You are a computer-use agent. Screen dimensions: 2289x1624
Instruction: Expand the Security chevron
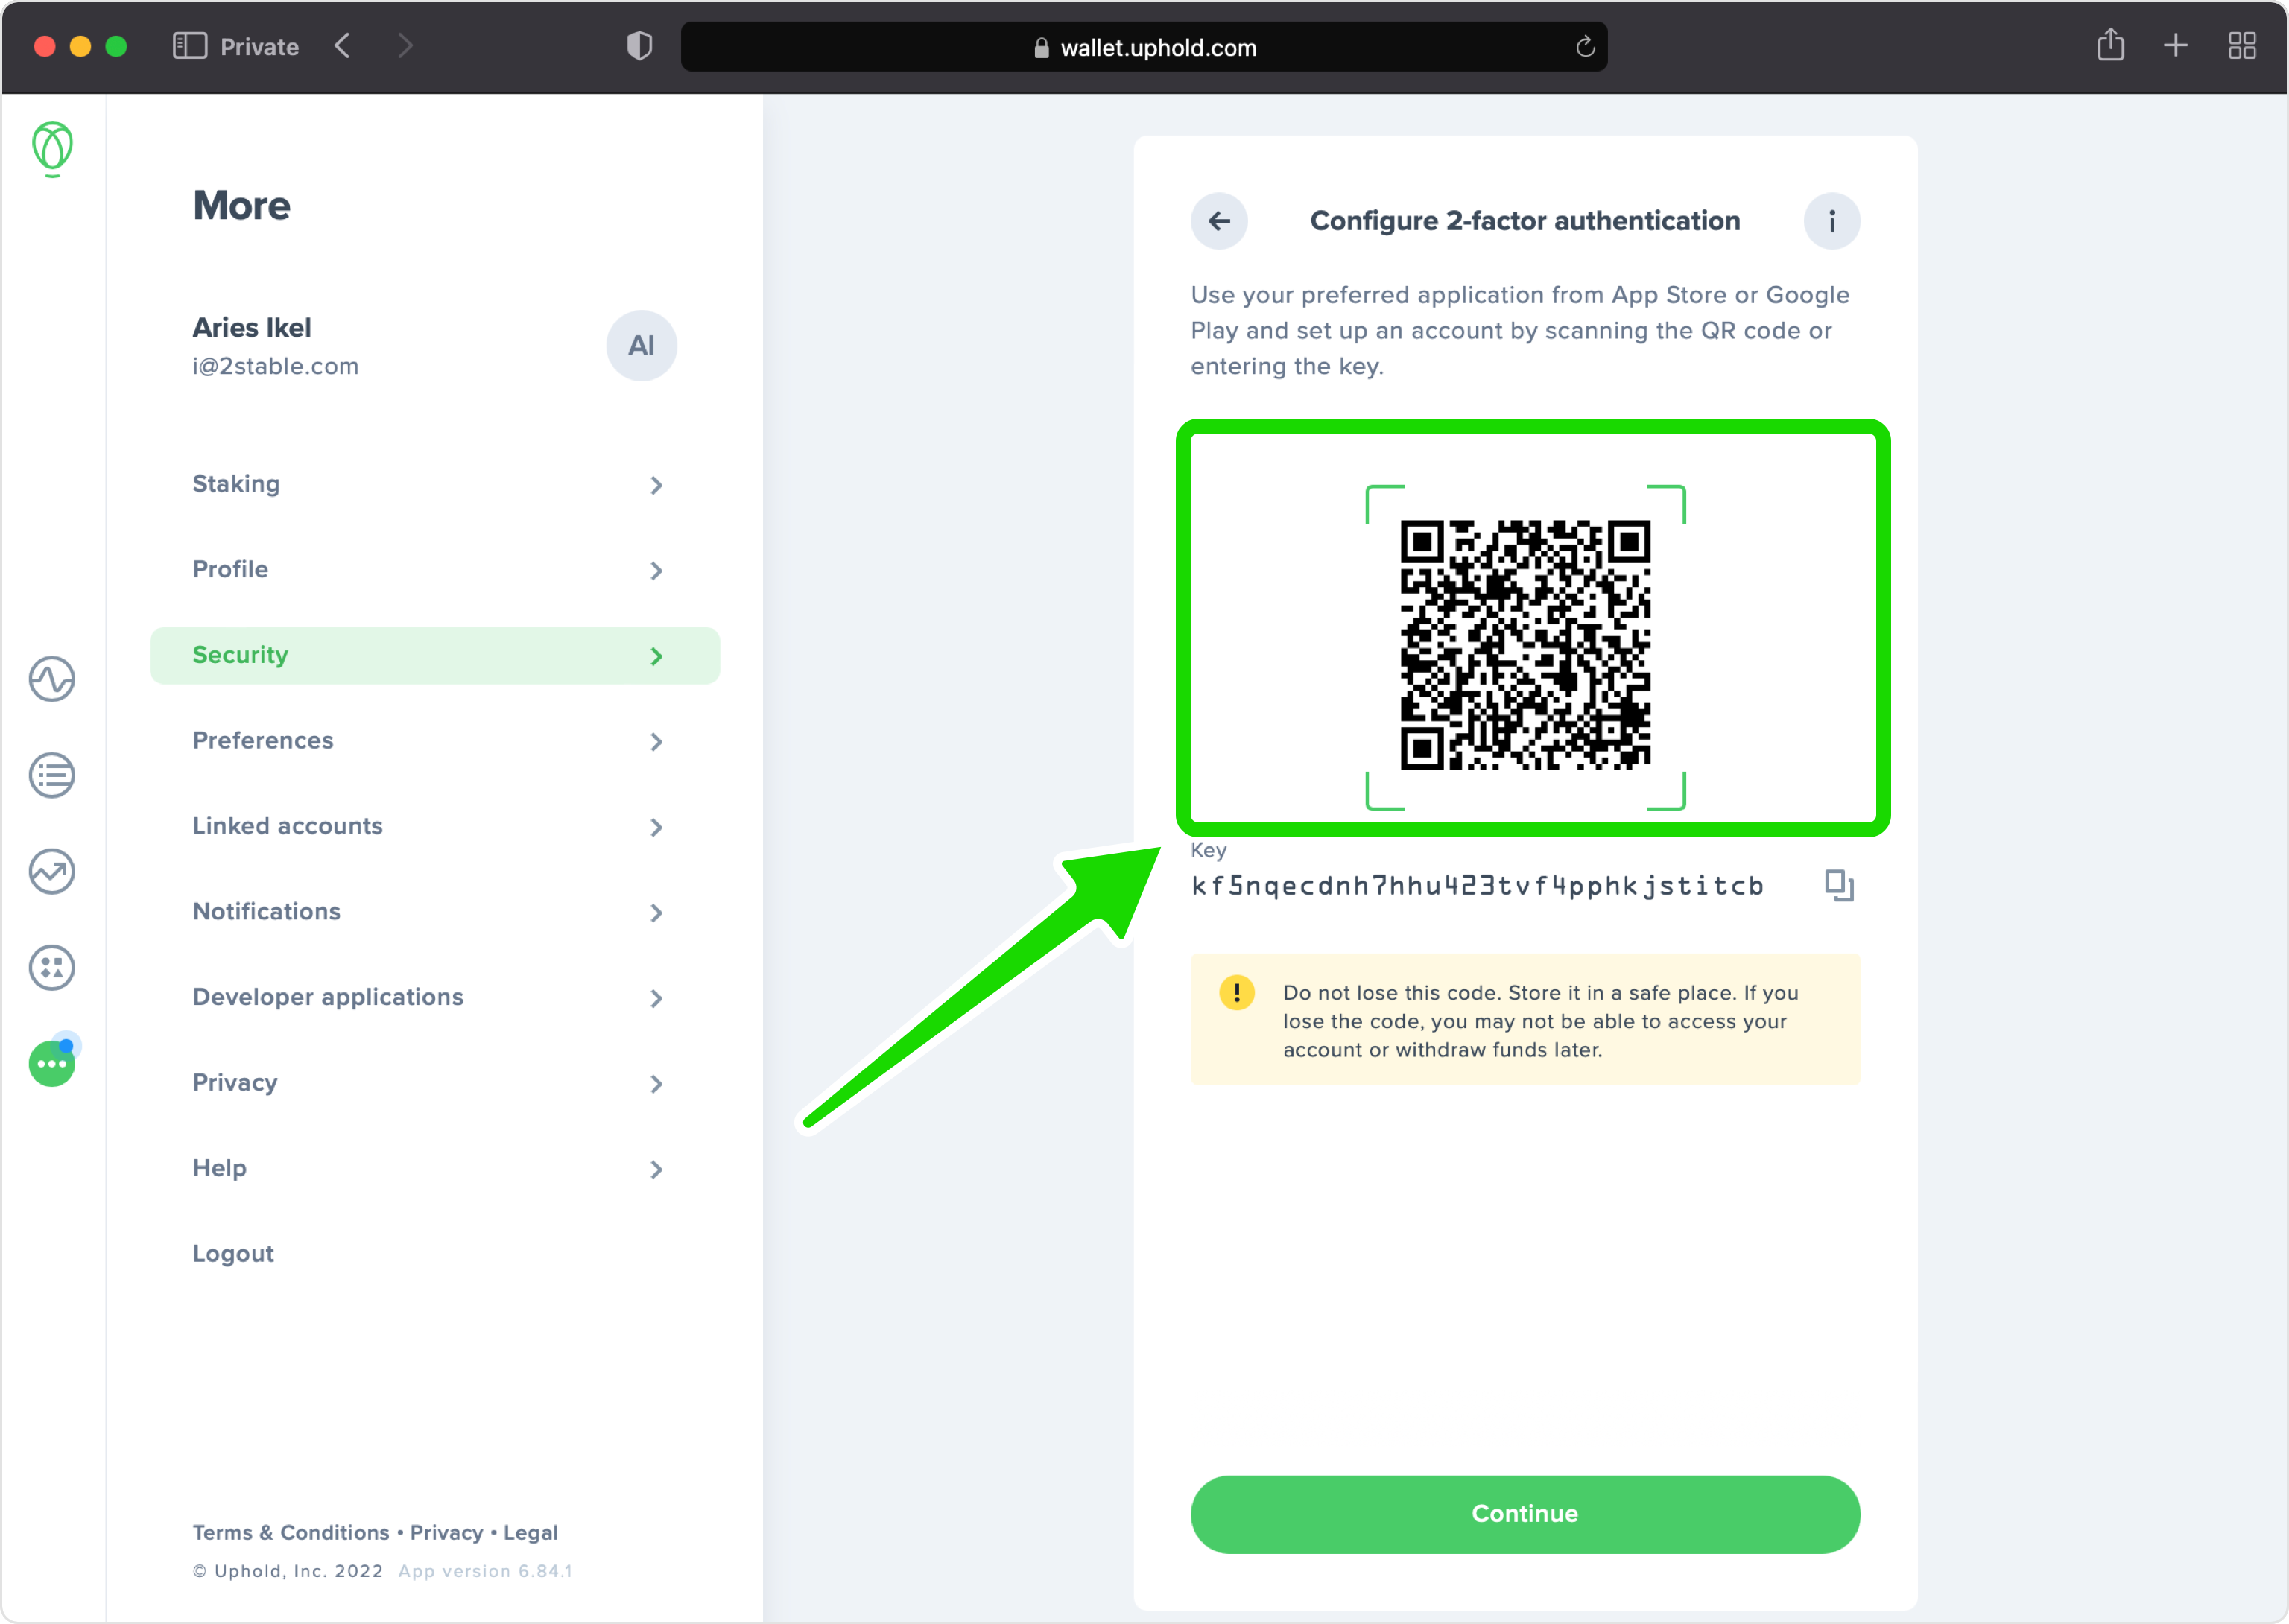[656, 656]
